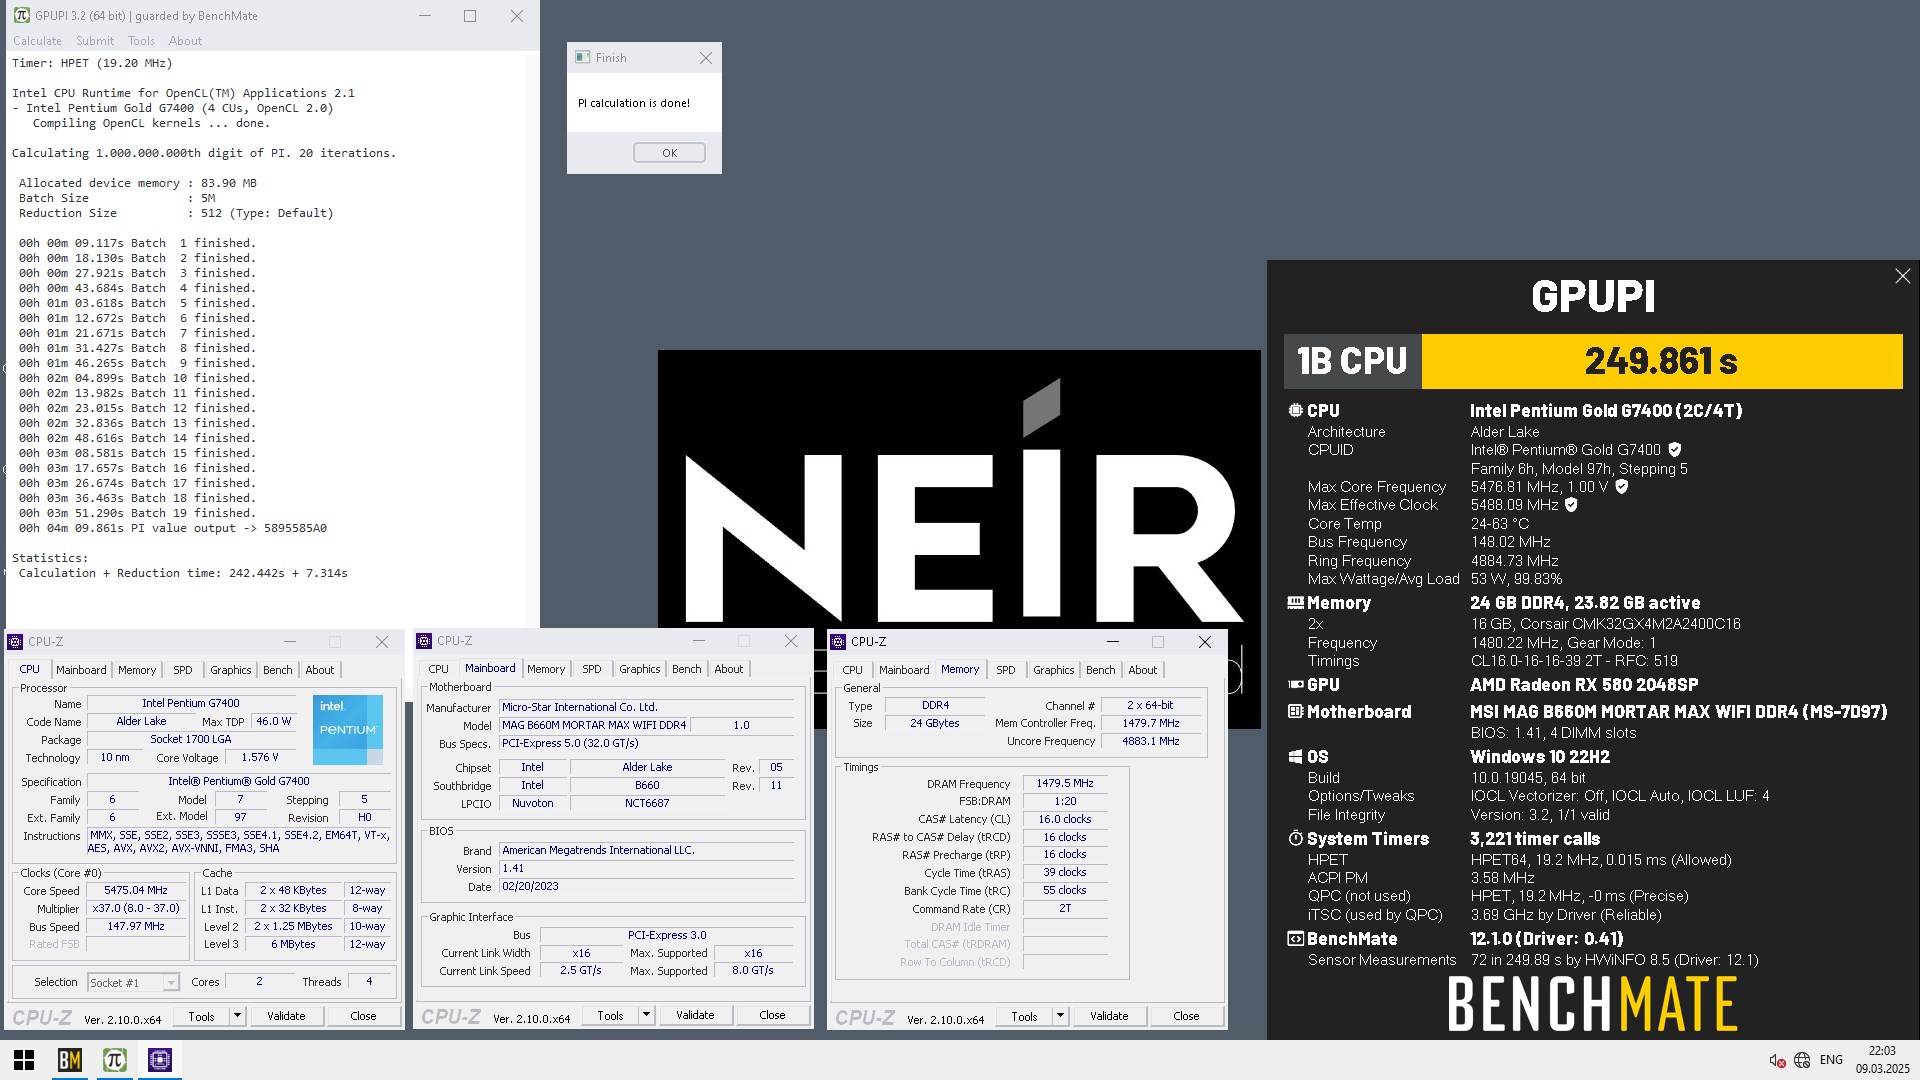The height and width of the screenshot is (1080, 1920).
Task: Click OK in Finish dialog
Action: click(669, 153)
